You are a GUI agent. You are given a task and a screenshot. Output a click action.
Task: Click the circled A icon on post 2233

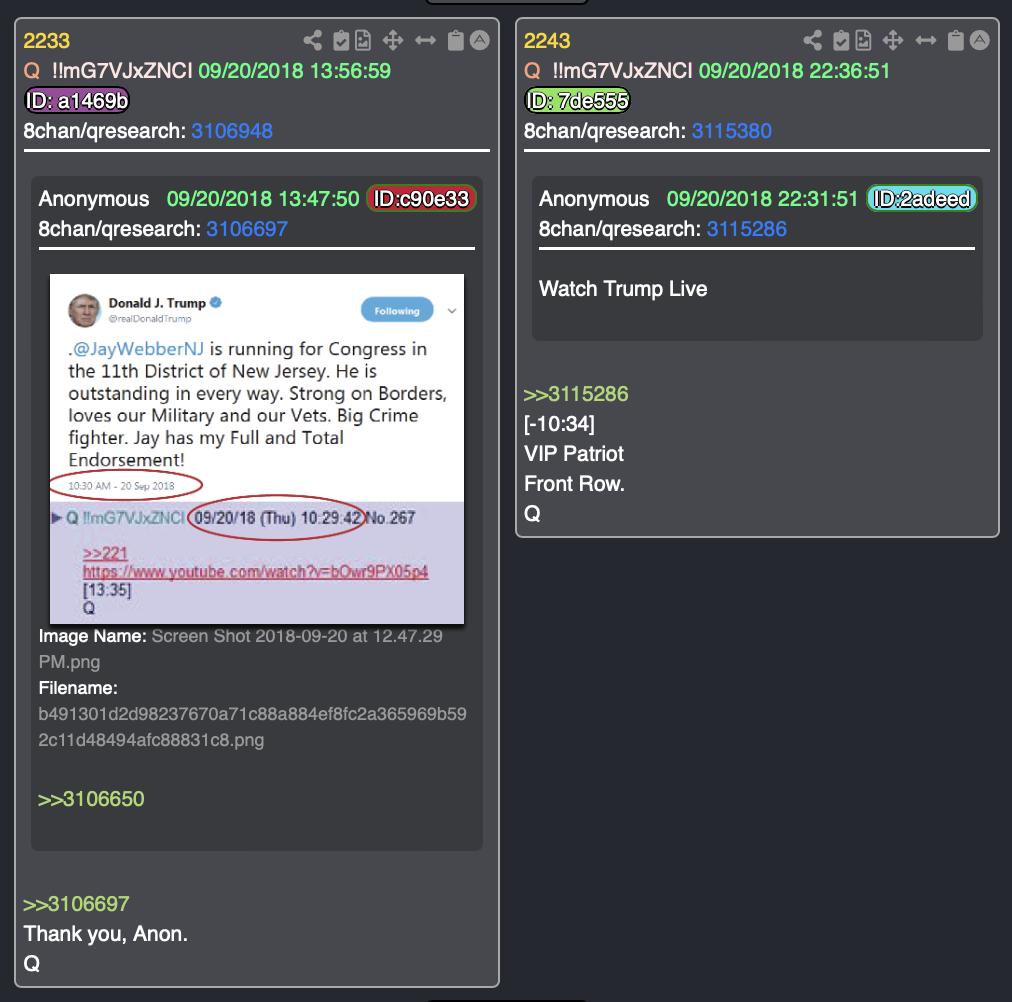[x=480, y=40]
